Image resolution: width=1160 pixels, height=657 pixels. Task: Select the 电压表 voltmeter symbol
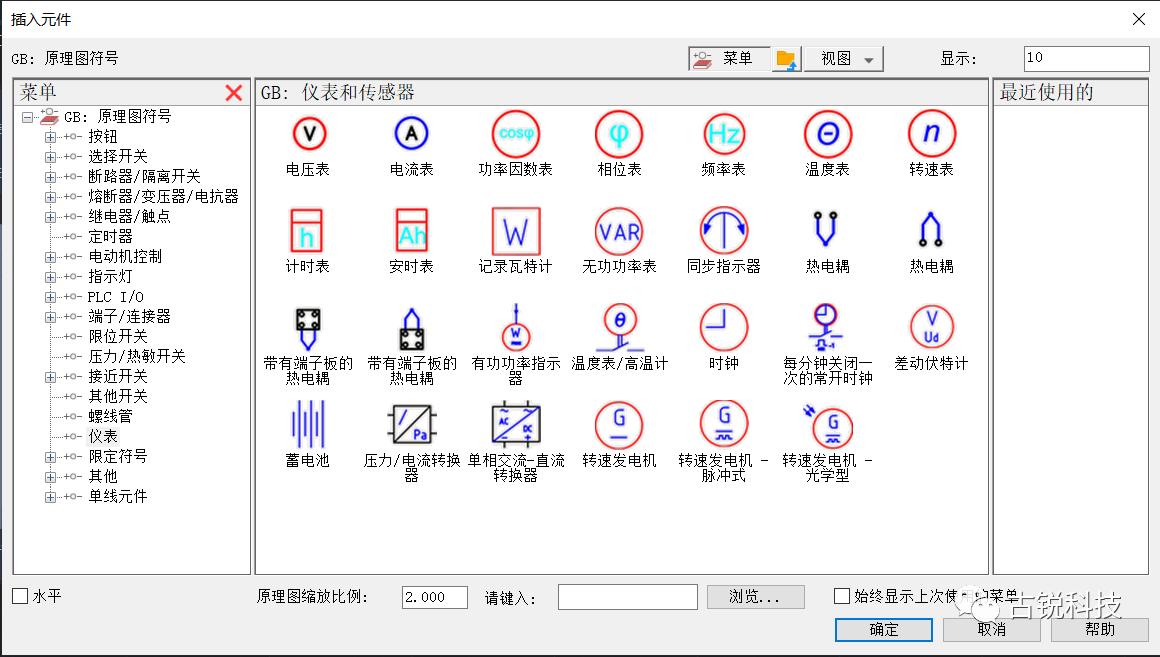coord(308,134)
